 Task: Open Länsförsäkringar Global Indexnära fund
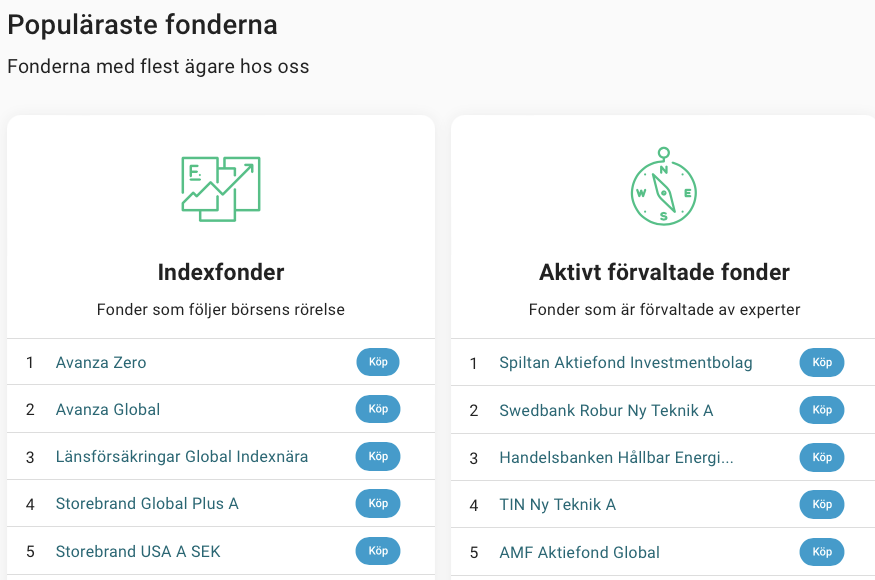(x=182, y=457)
